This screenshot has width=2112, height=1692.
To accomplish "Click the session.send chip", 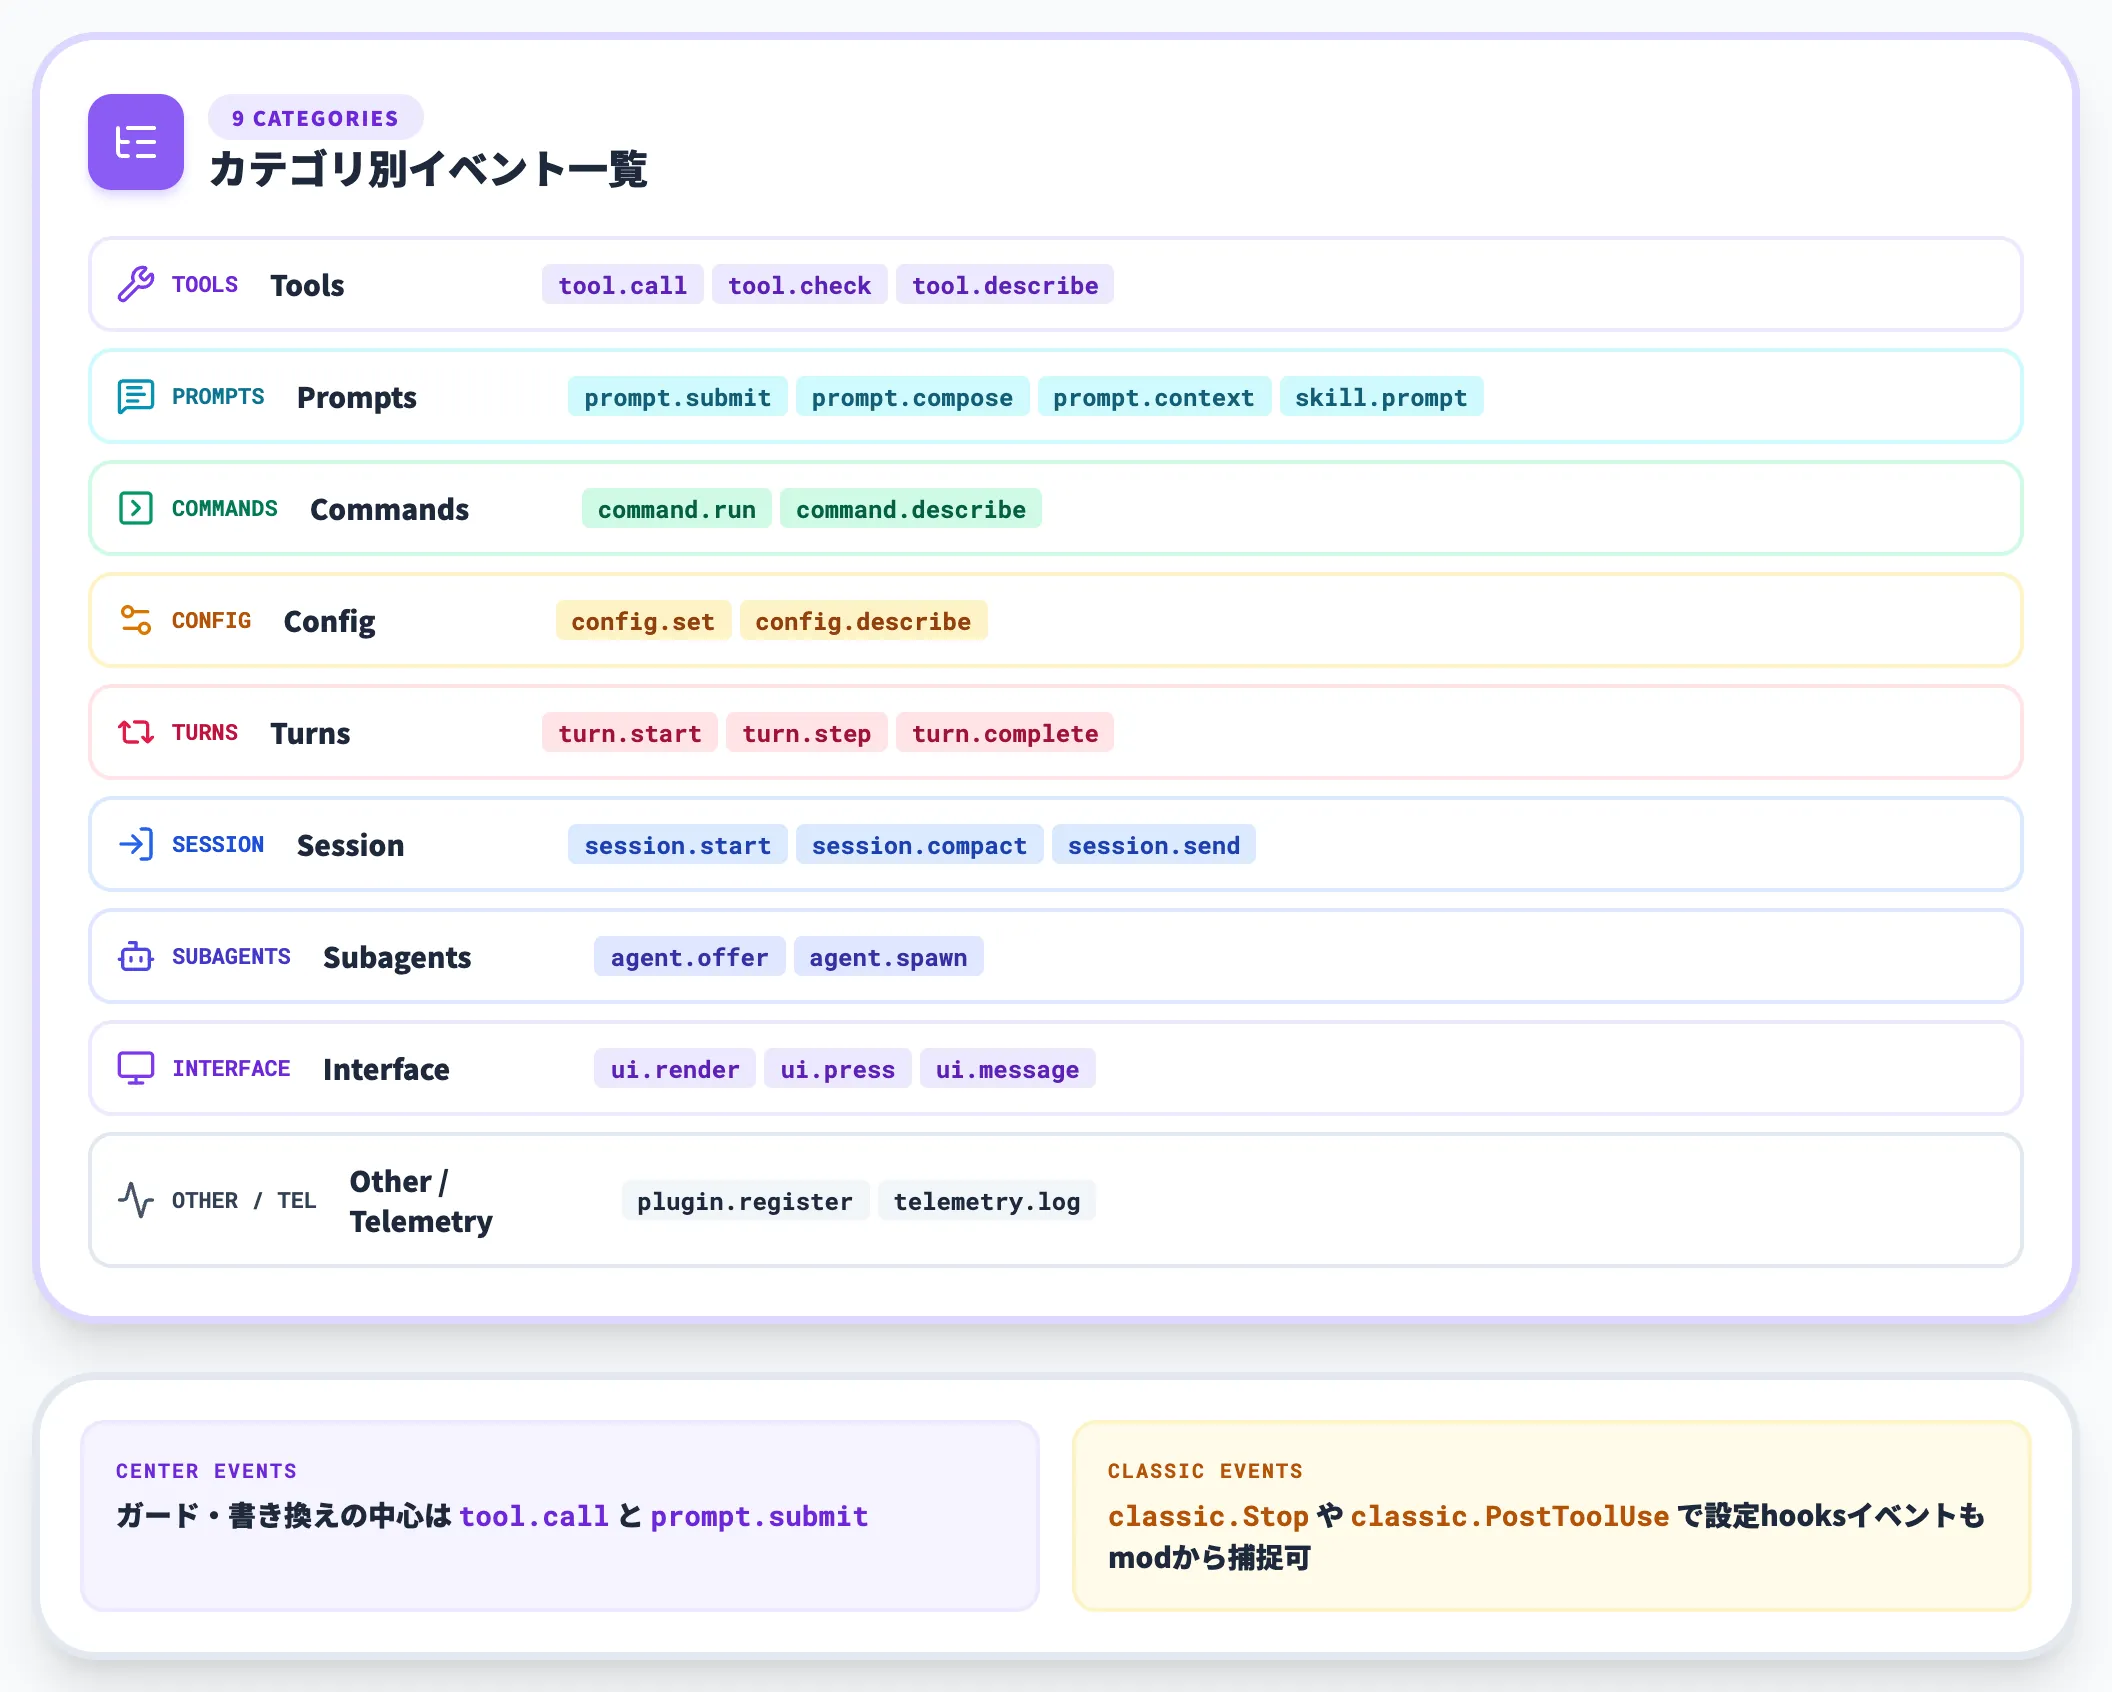I will coord(1154,845).
